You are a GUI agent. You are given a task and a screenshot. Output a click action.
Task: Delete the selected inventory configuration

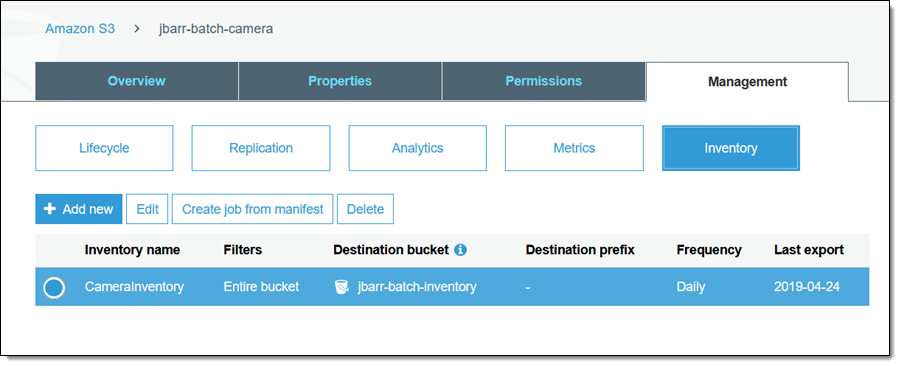click(365, 209)
